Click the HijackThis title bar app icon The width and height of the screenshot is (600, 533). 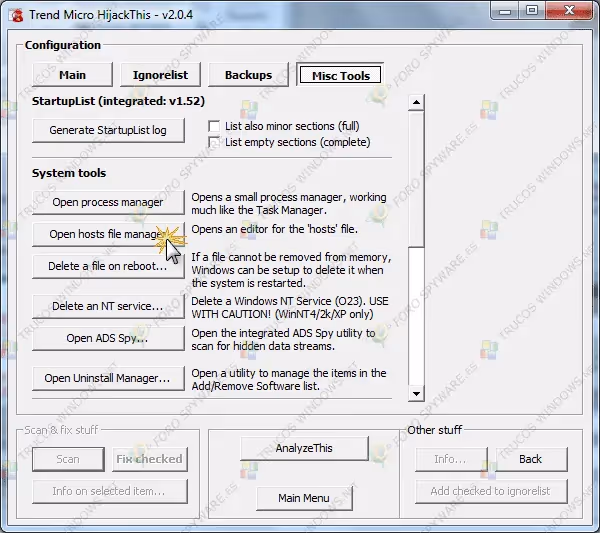coord(16,15)
